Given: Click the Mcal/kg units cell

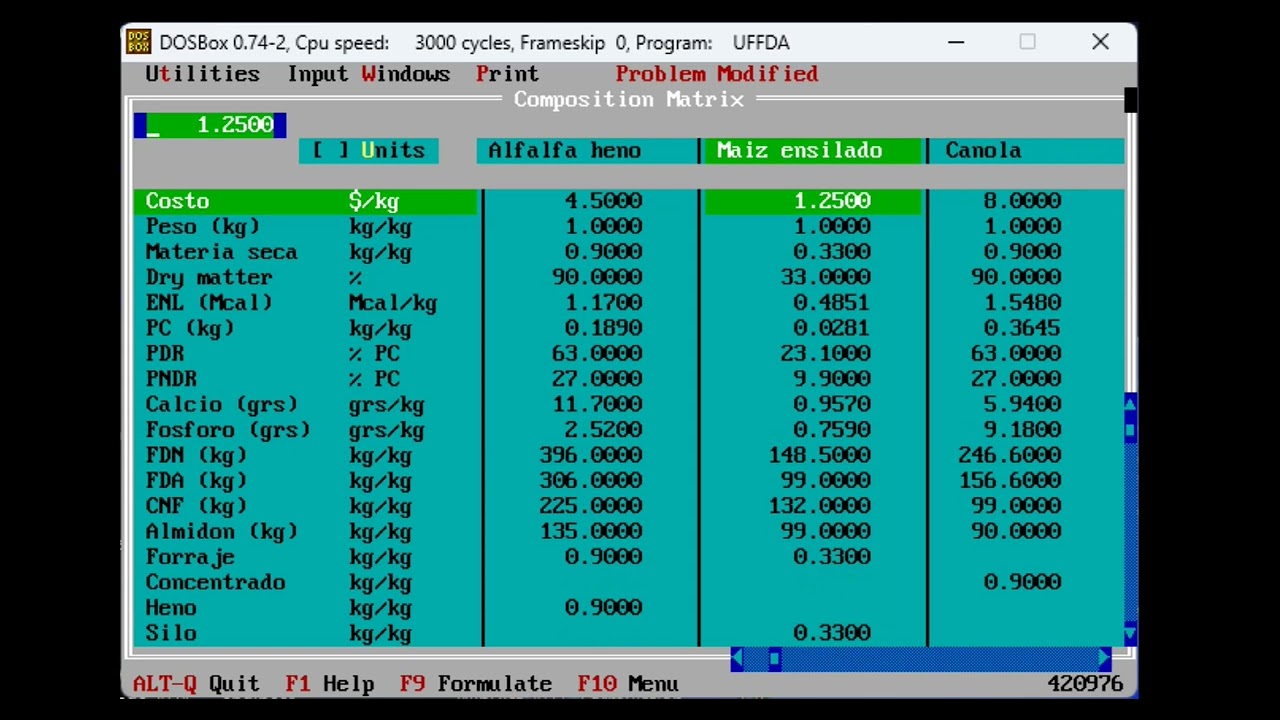Looking at the screenshot, I should coord(393,303).
